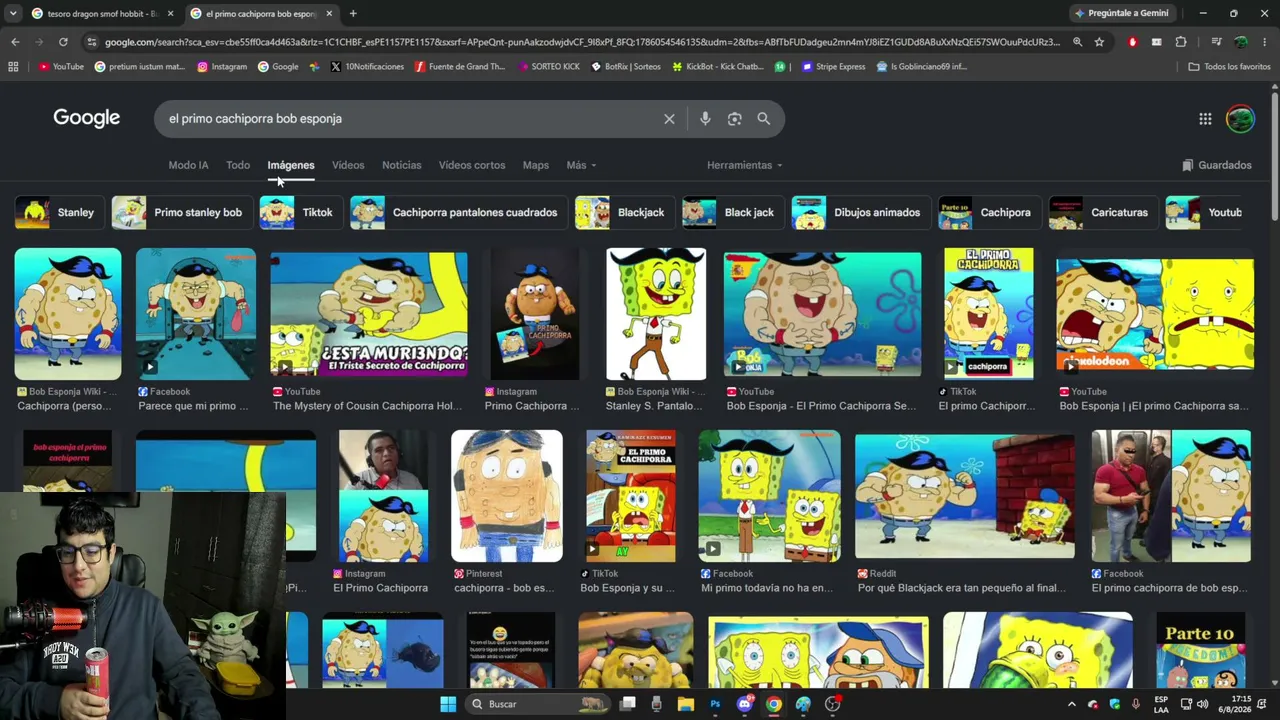Open the Herramientas tools dropdown
Image resolution: width=1280 pixels, height=720 pixels.
745,165
